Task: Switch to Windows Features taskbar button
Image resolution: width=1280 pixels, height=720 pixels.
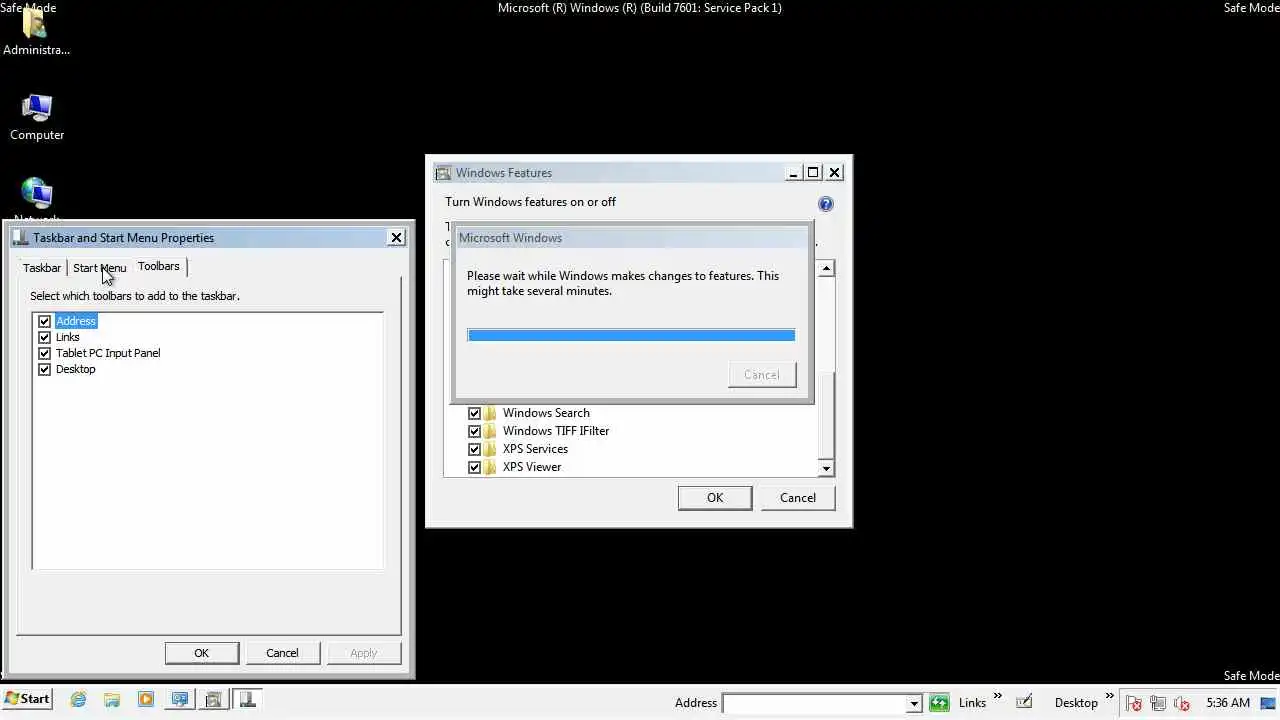Action: click(213, 700)
